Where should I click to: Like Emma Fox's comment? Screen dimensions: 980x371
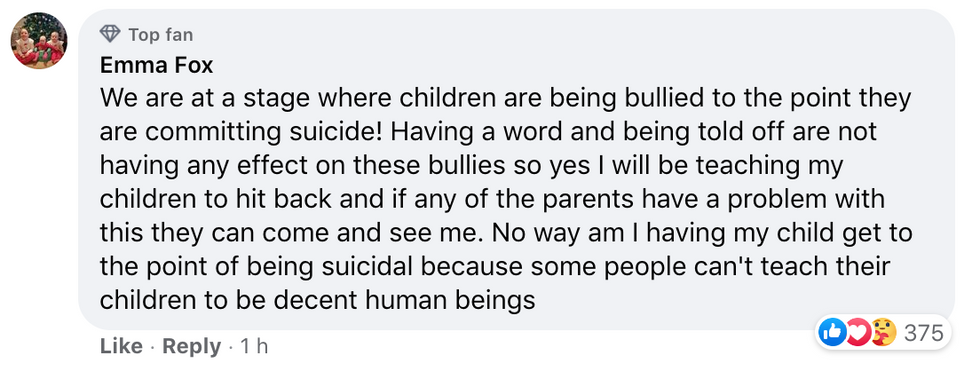click(121, 347)
